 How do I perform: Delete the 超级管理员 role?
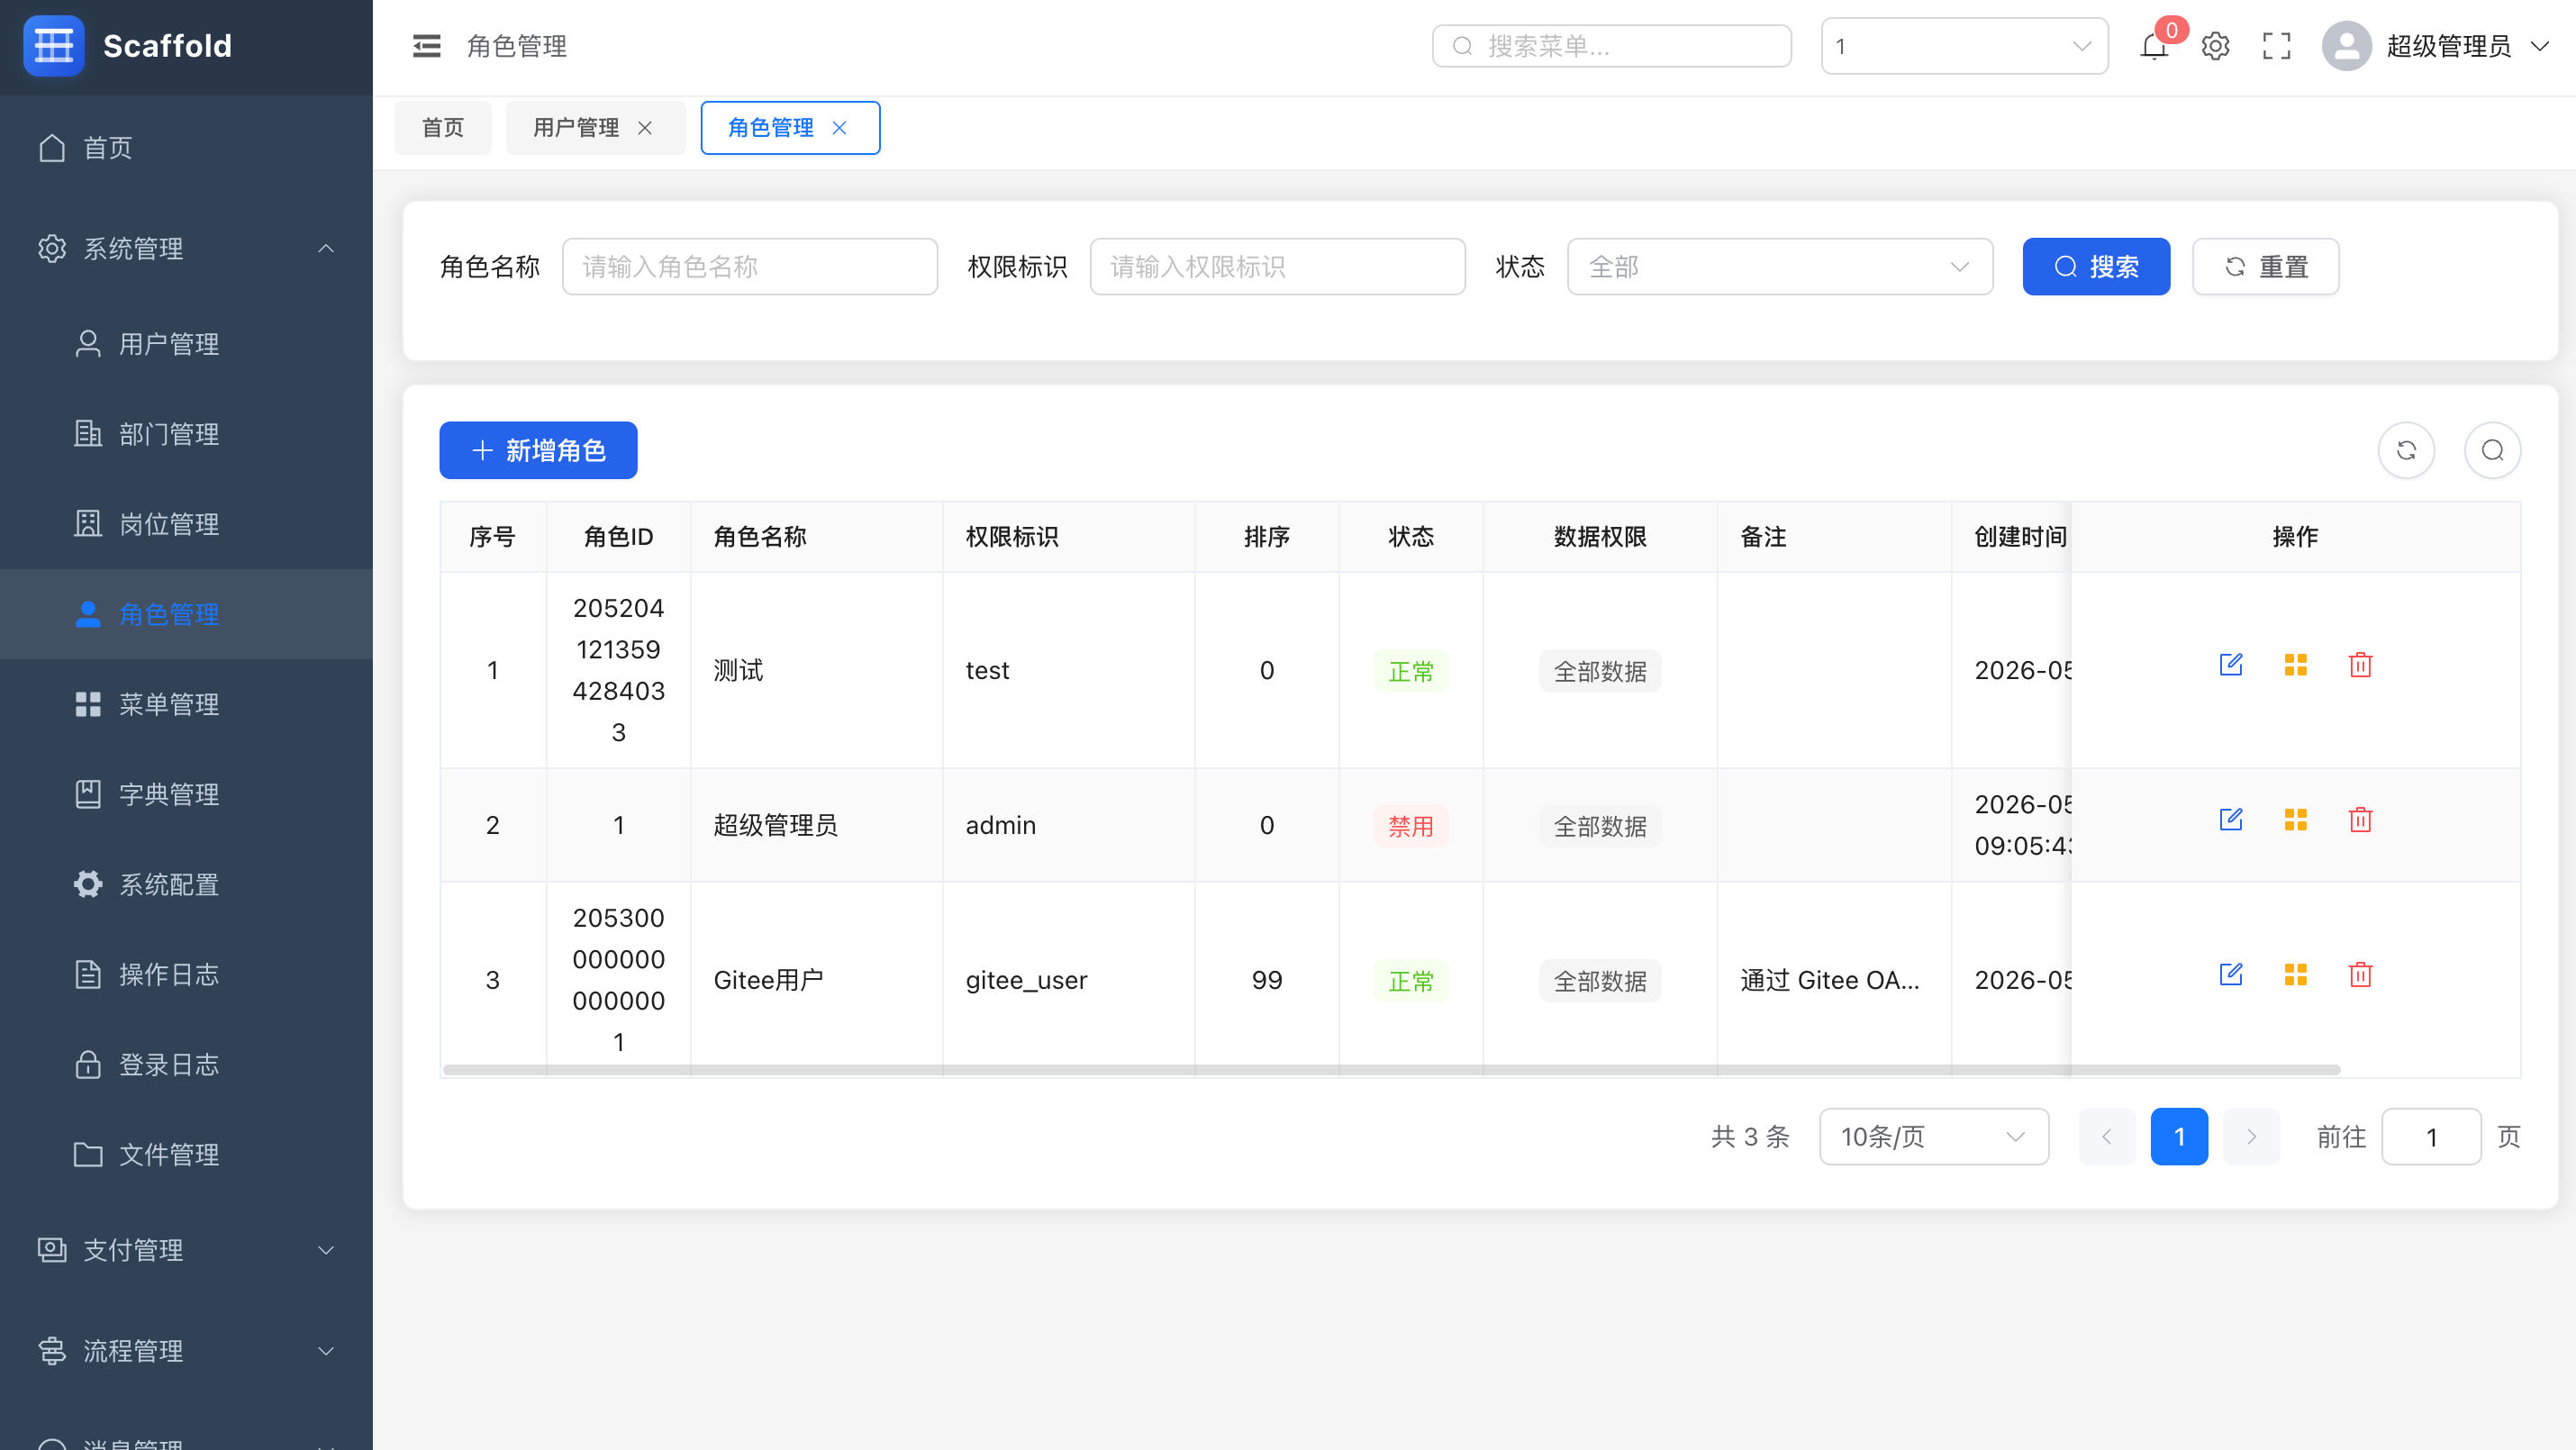pos(2361,820)
